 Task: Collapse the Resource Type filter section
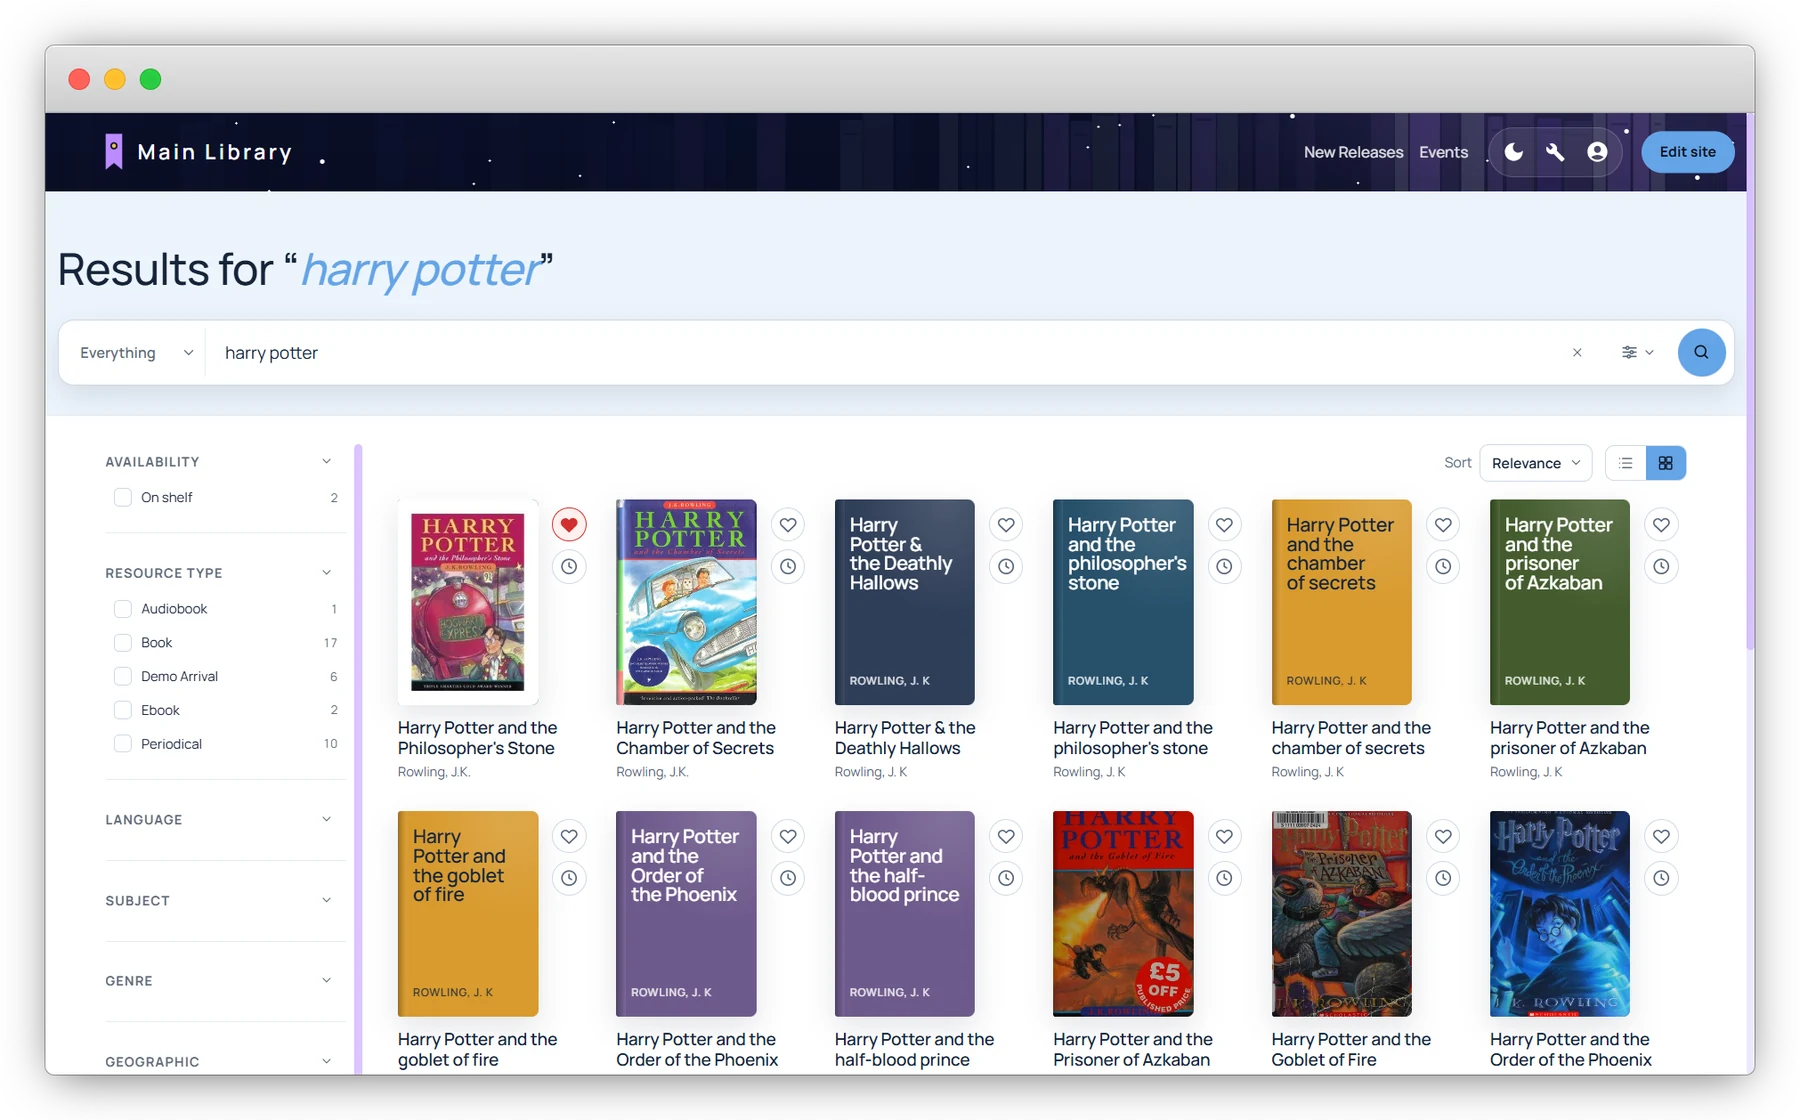(x=326, y=573)
